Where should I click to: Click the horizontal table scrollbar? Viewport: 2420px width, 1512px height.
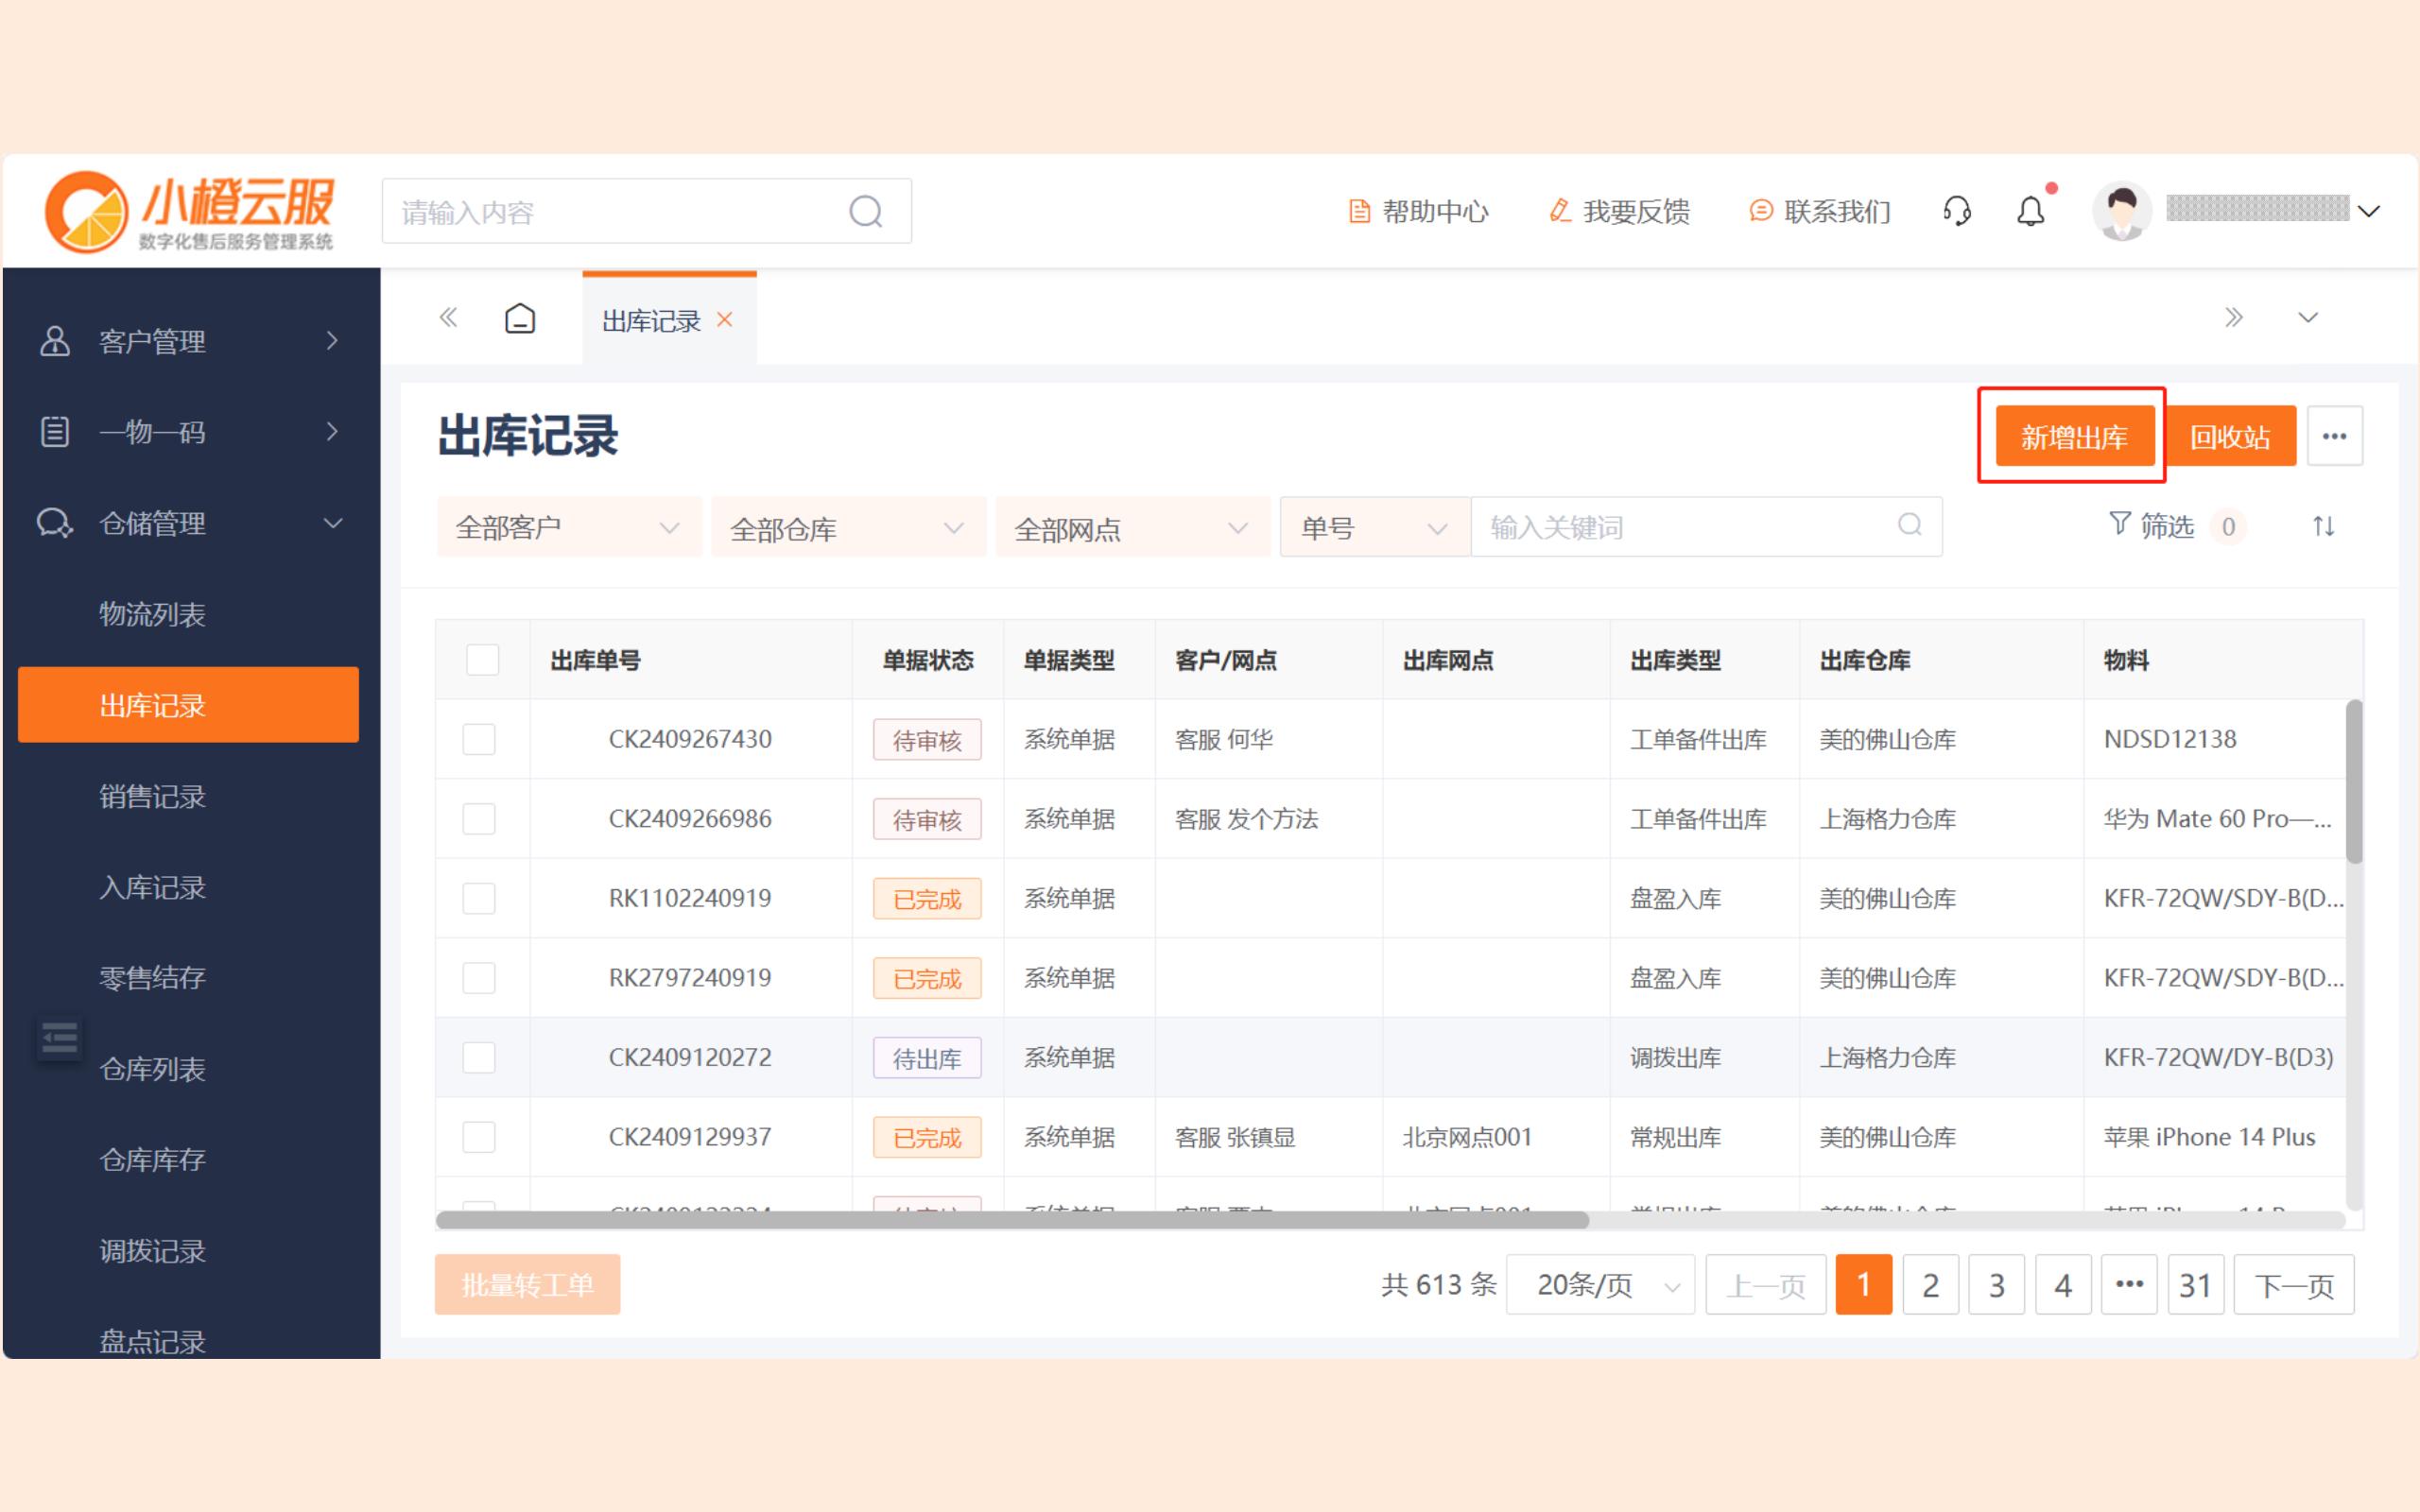pyautogui.click(x=1012, y=1220)
